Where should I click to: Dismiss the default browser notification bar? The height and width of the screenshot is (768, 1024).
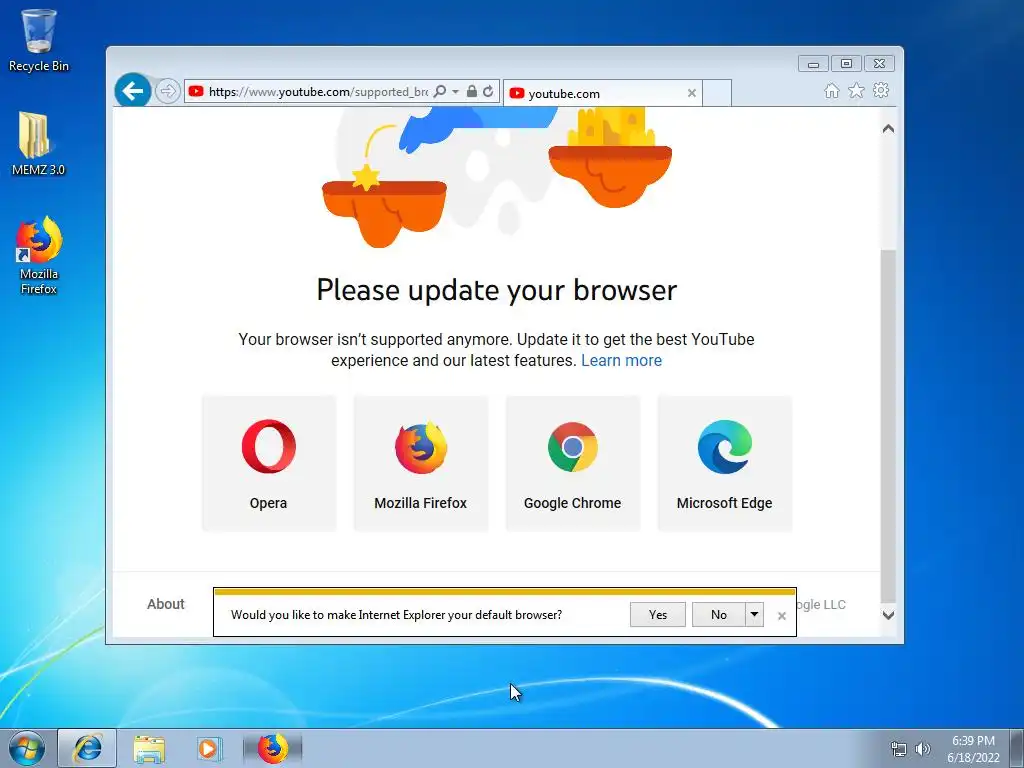782,615
